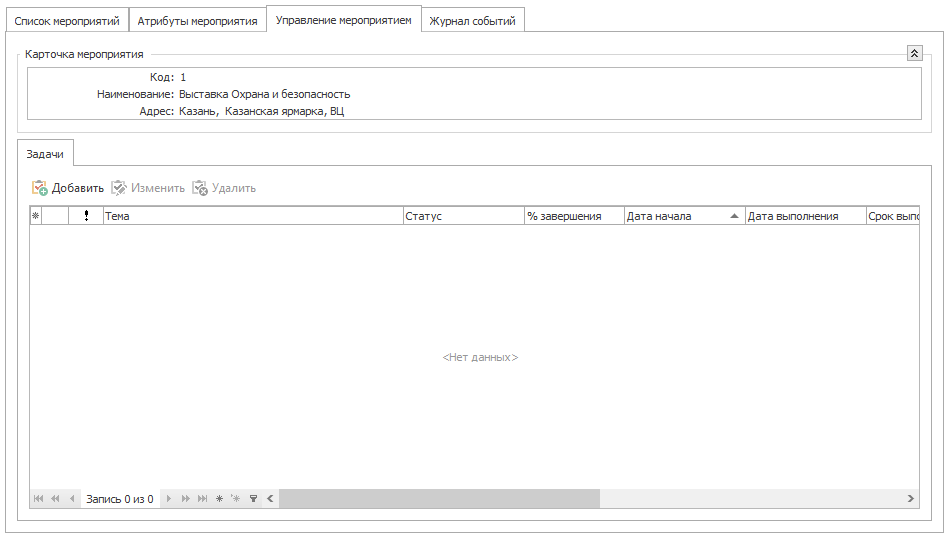Viewport: 950px width, 538px height.
Task: Go to next record in navigator
Action: click(169, 499)
